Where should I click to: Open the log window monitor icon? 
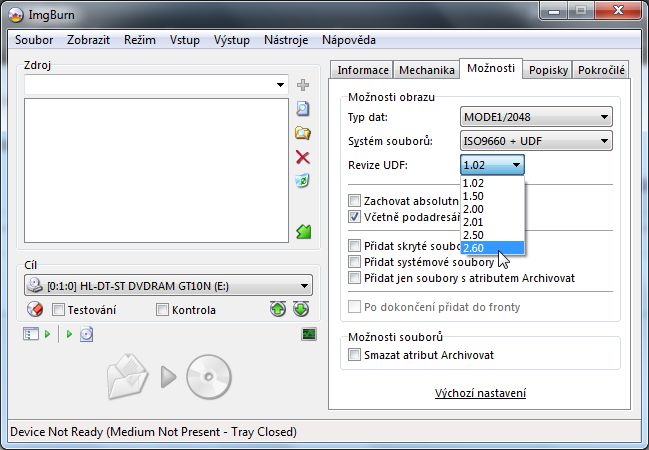coord(309,334)
